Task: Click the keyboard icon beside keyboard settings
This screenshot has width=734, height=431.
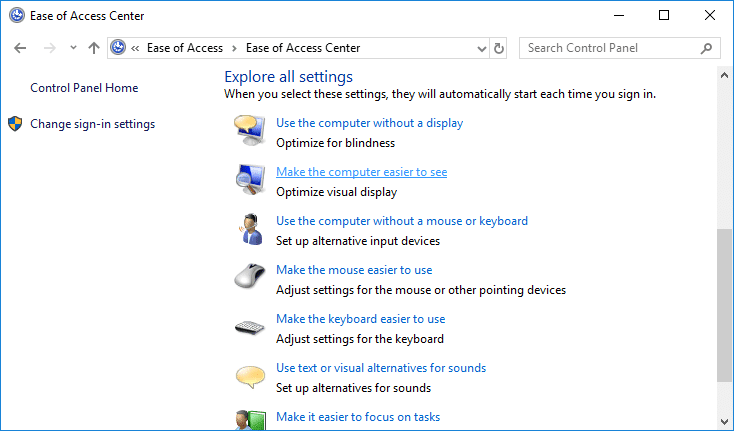Action: tap(248, 327)
